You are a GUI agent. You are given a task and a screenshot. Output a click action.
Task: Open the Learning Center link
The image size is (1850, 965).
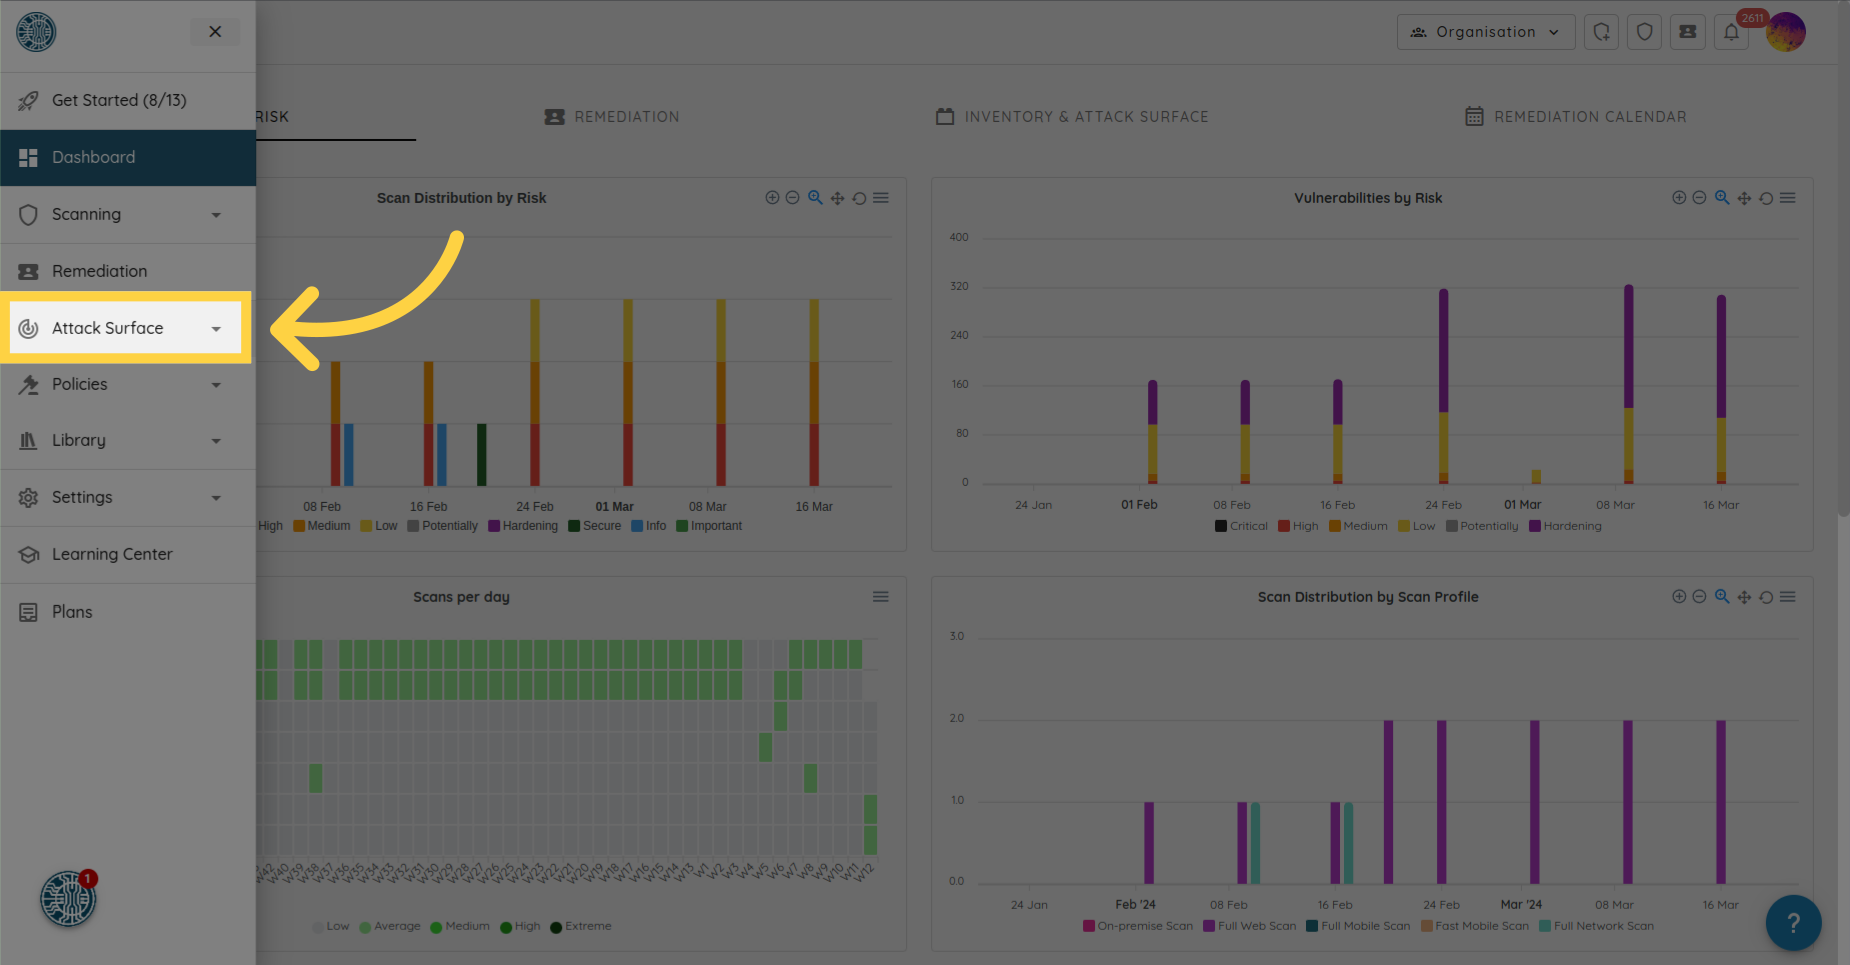click(112, 554)
